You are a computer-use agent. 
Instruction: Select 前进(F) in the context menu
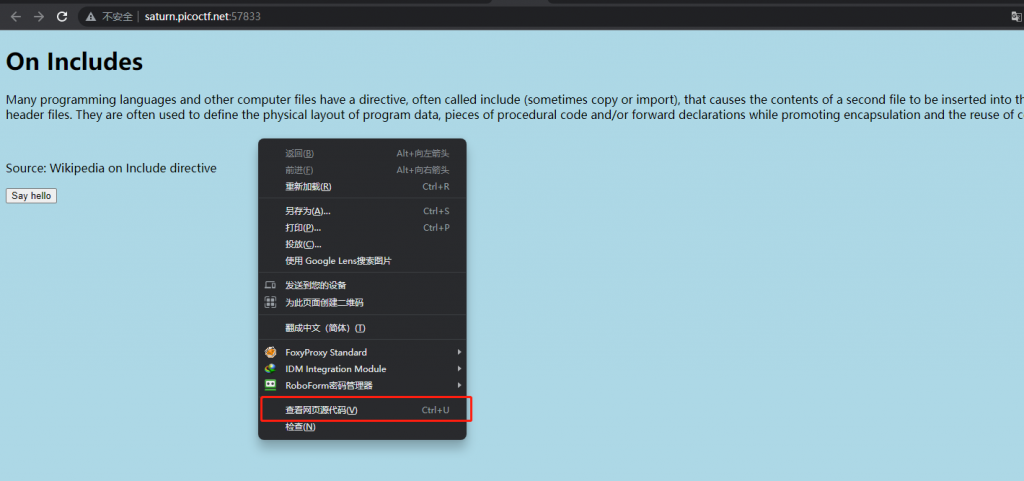[362, 170]
